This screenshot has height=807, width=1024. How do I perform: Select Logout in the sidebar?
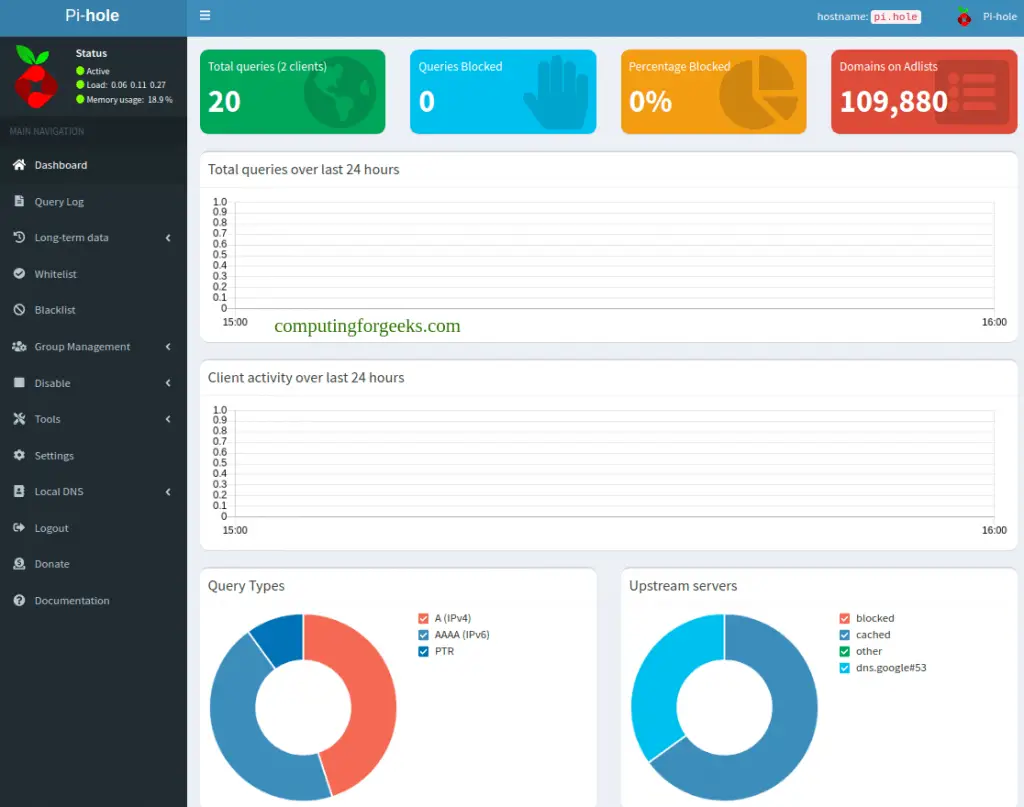[x=93, y=528]
